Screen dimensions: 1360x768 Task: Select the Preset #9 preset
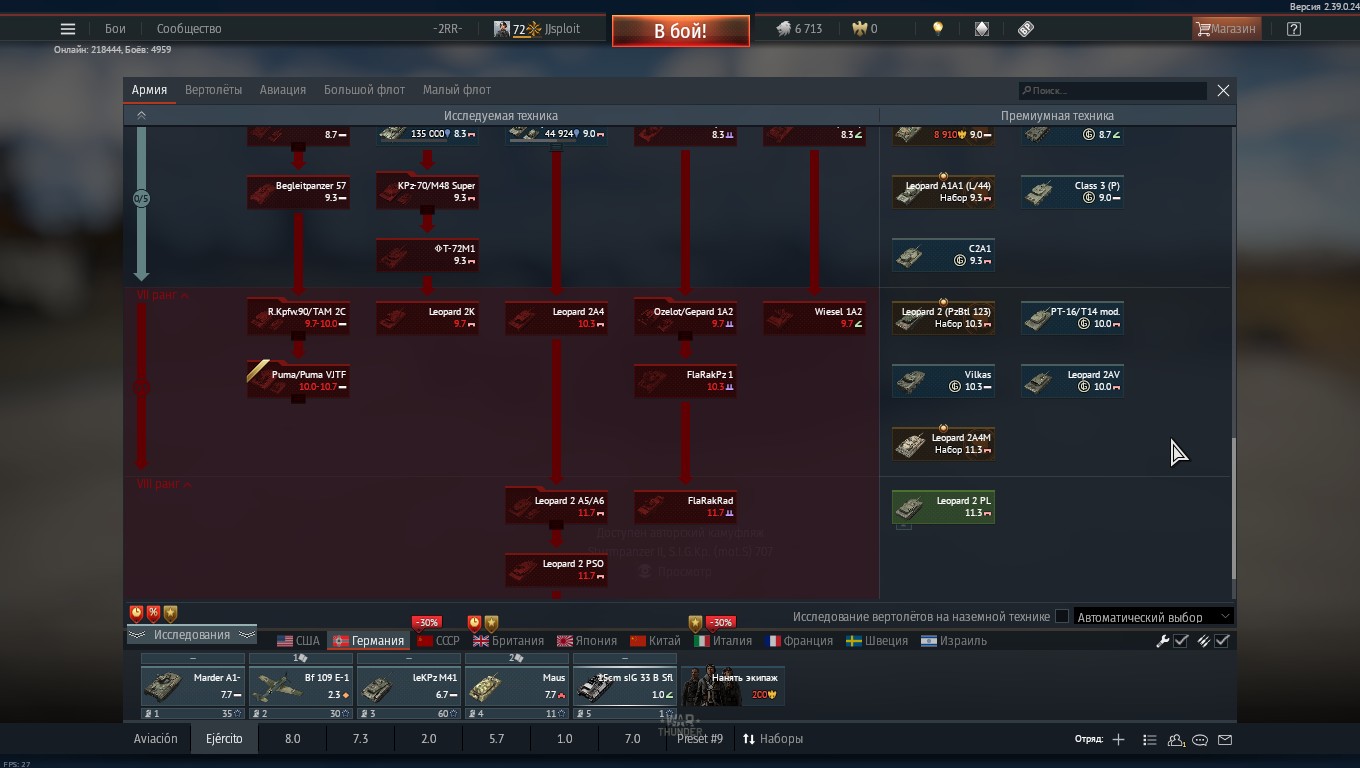pos(700,739)
